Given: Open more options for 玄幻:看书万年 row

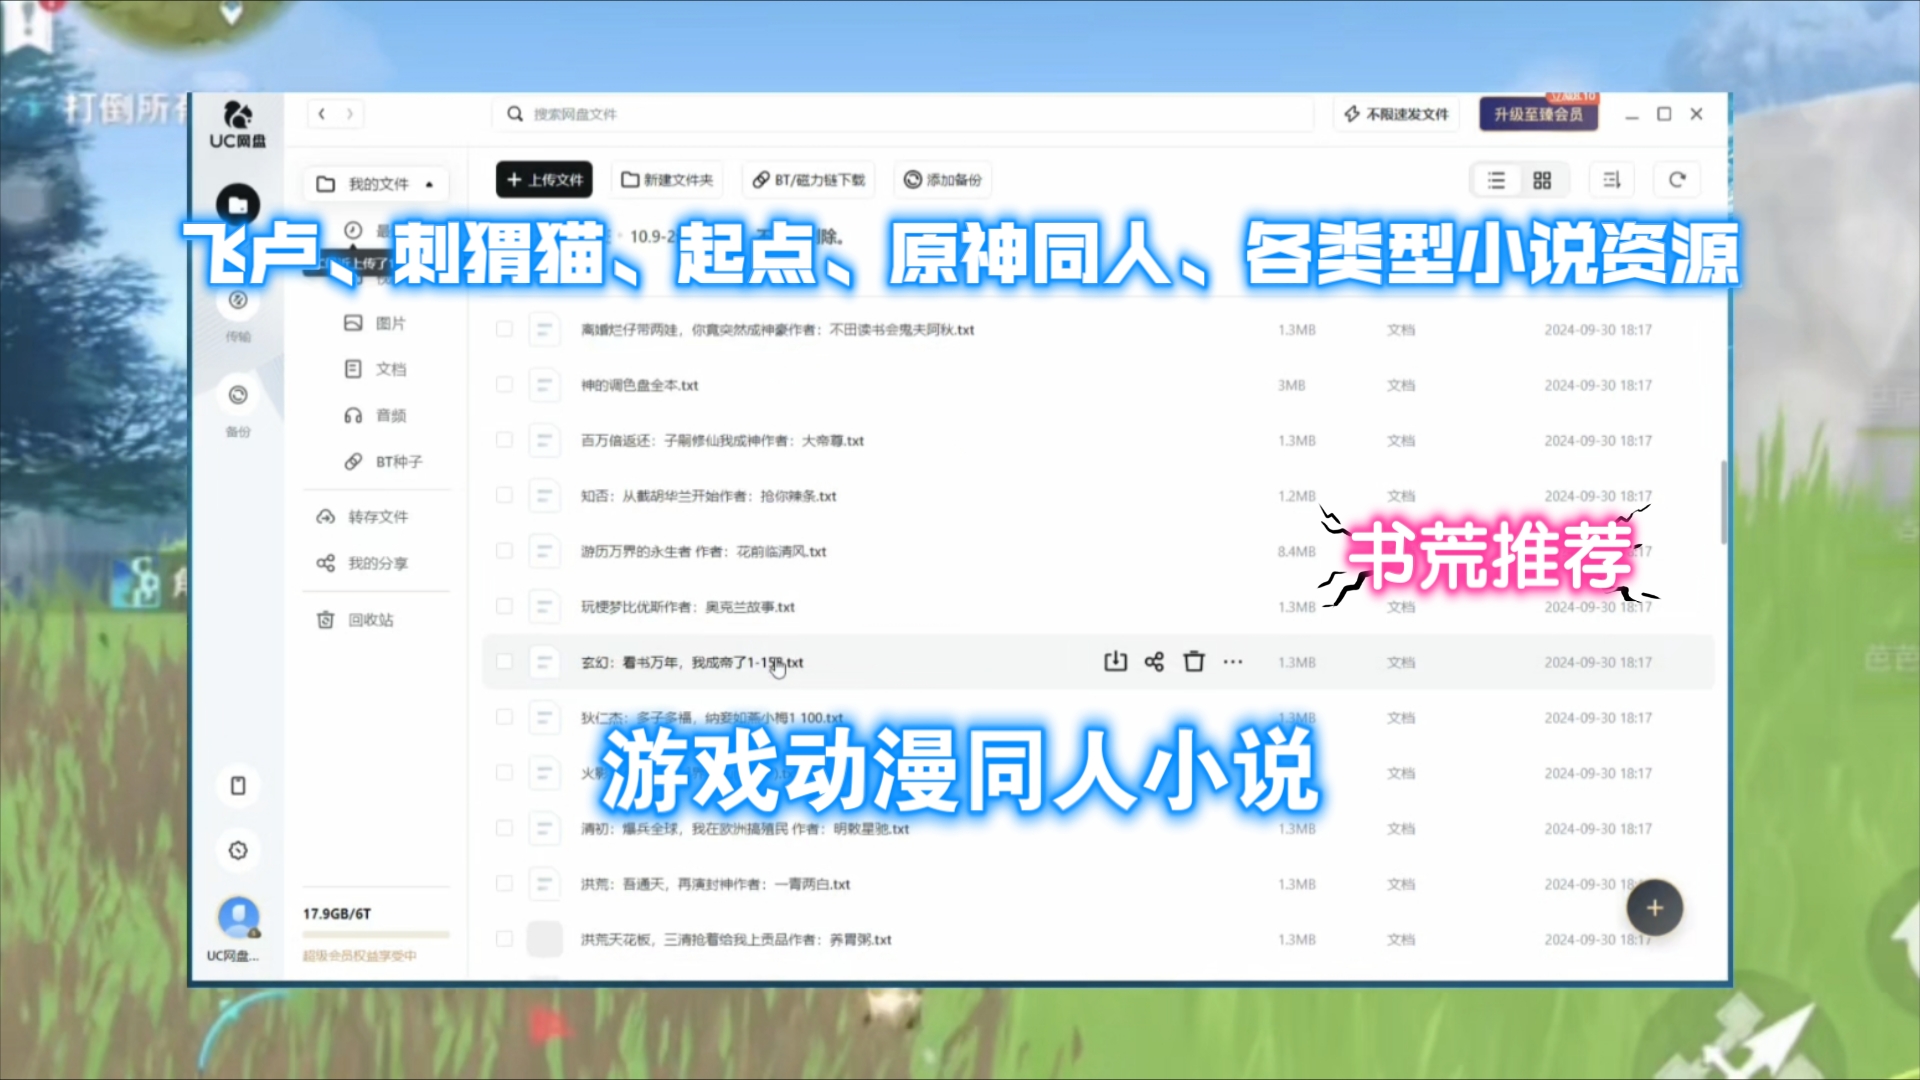Looking at the screenshot, I should coord(1233,662).
